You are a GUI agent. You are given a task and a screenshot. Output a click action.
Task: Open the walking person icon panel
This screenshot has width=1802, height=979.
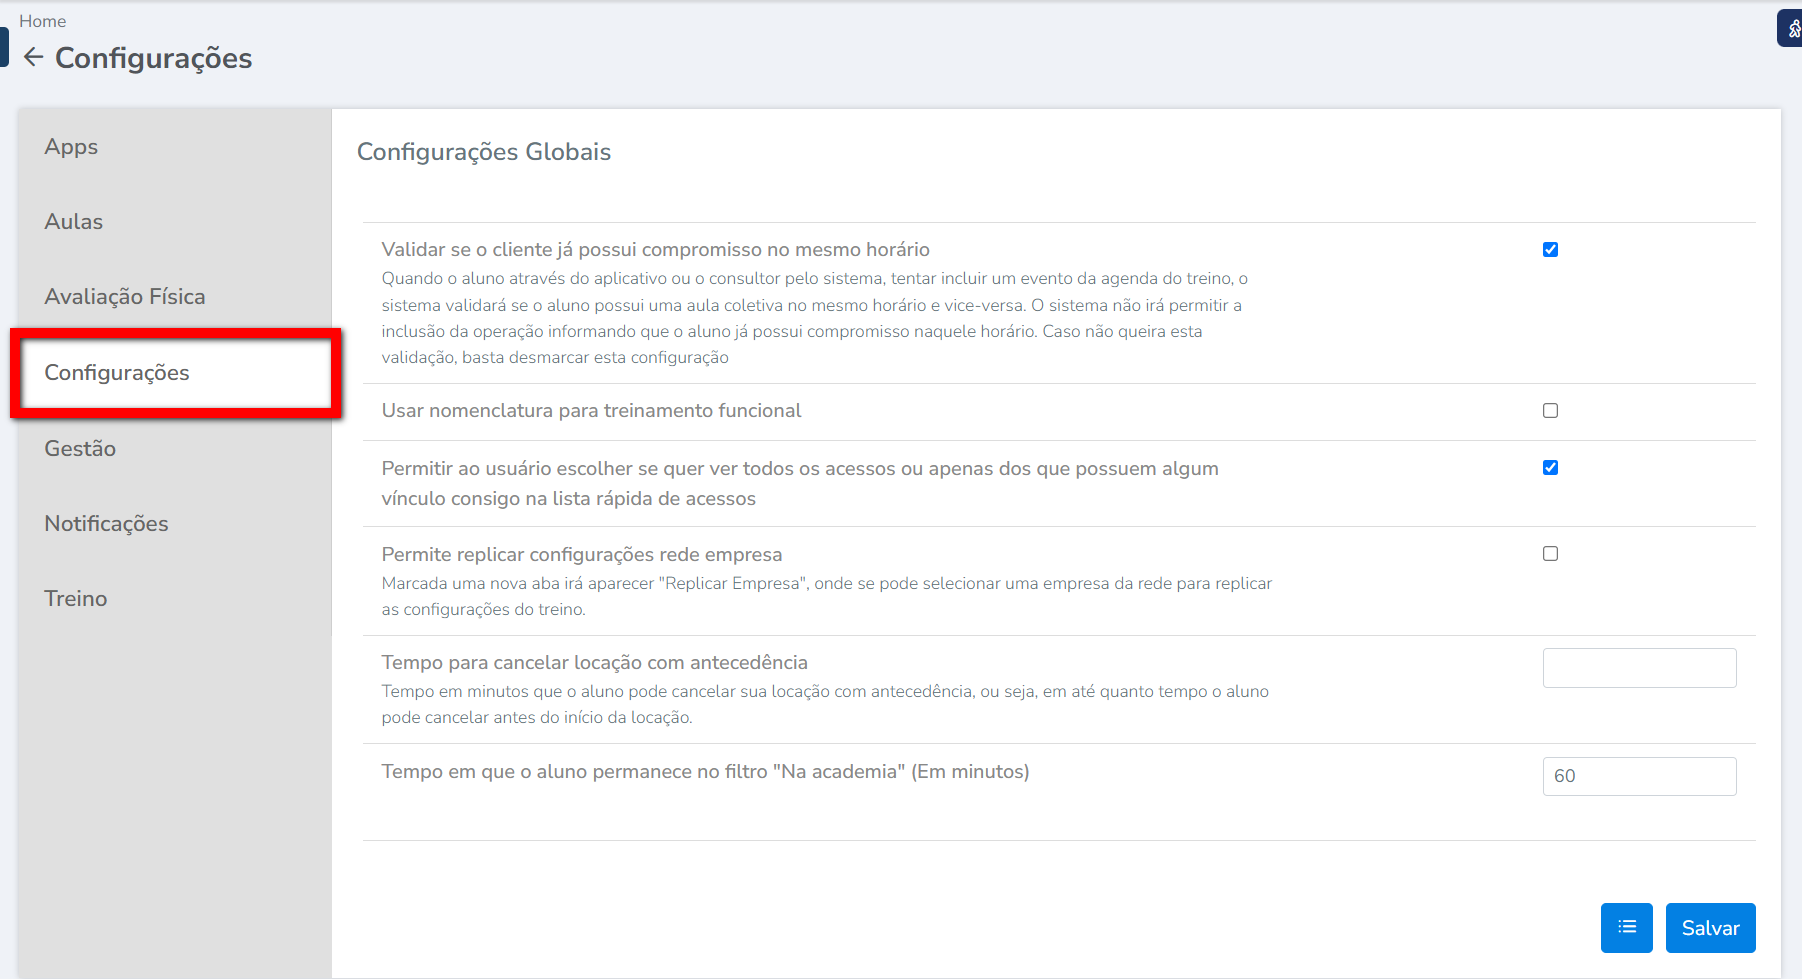click(1791, 29)
